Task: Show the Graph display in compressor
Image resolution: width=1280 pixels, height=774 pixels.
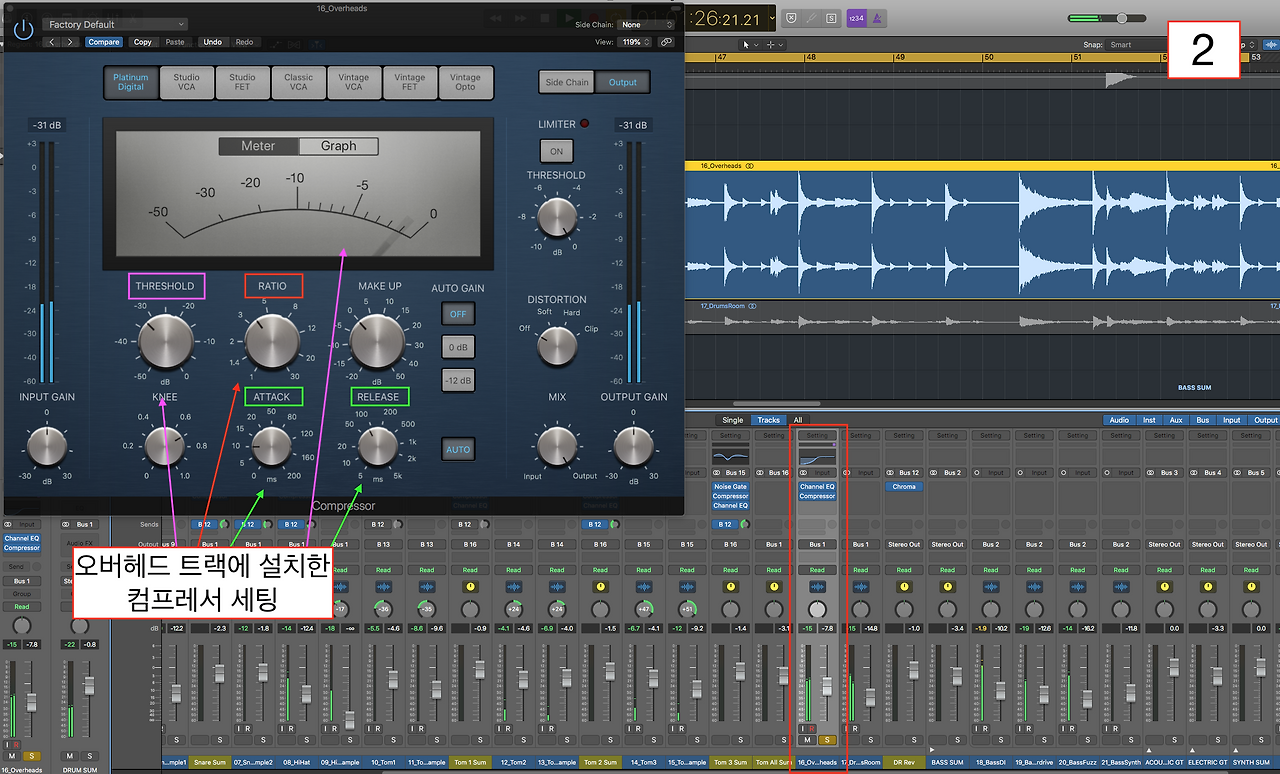Action: 338,146
